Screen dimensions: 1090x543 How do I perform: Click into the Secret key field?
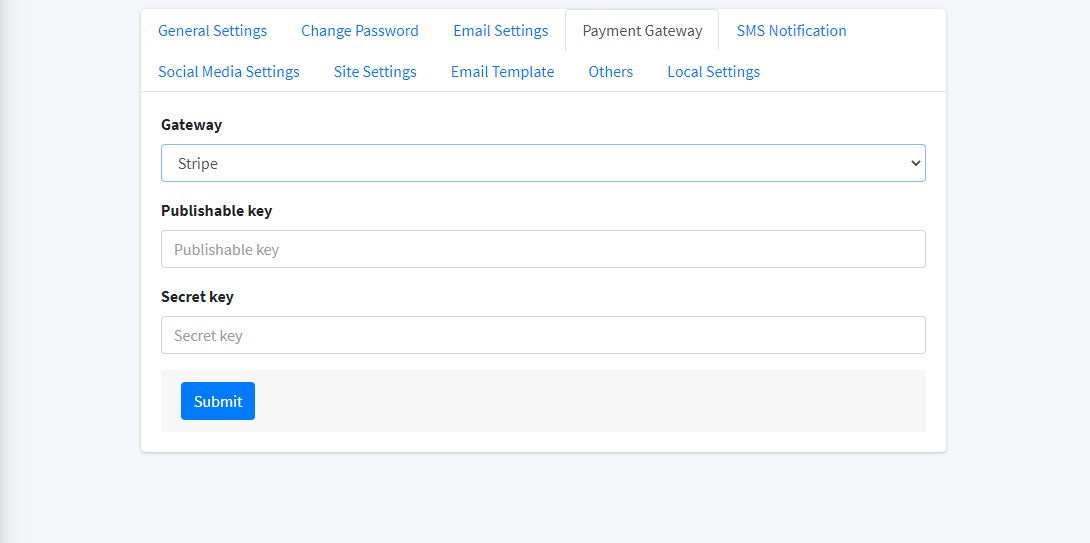[x=543, y=335]
